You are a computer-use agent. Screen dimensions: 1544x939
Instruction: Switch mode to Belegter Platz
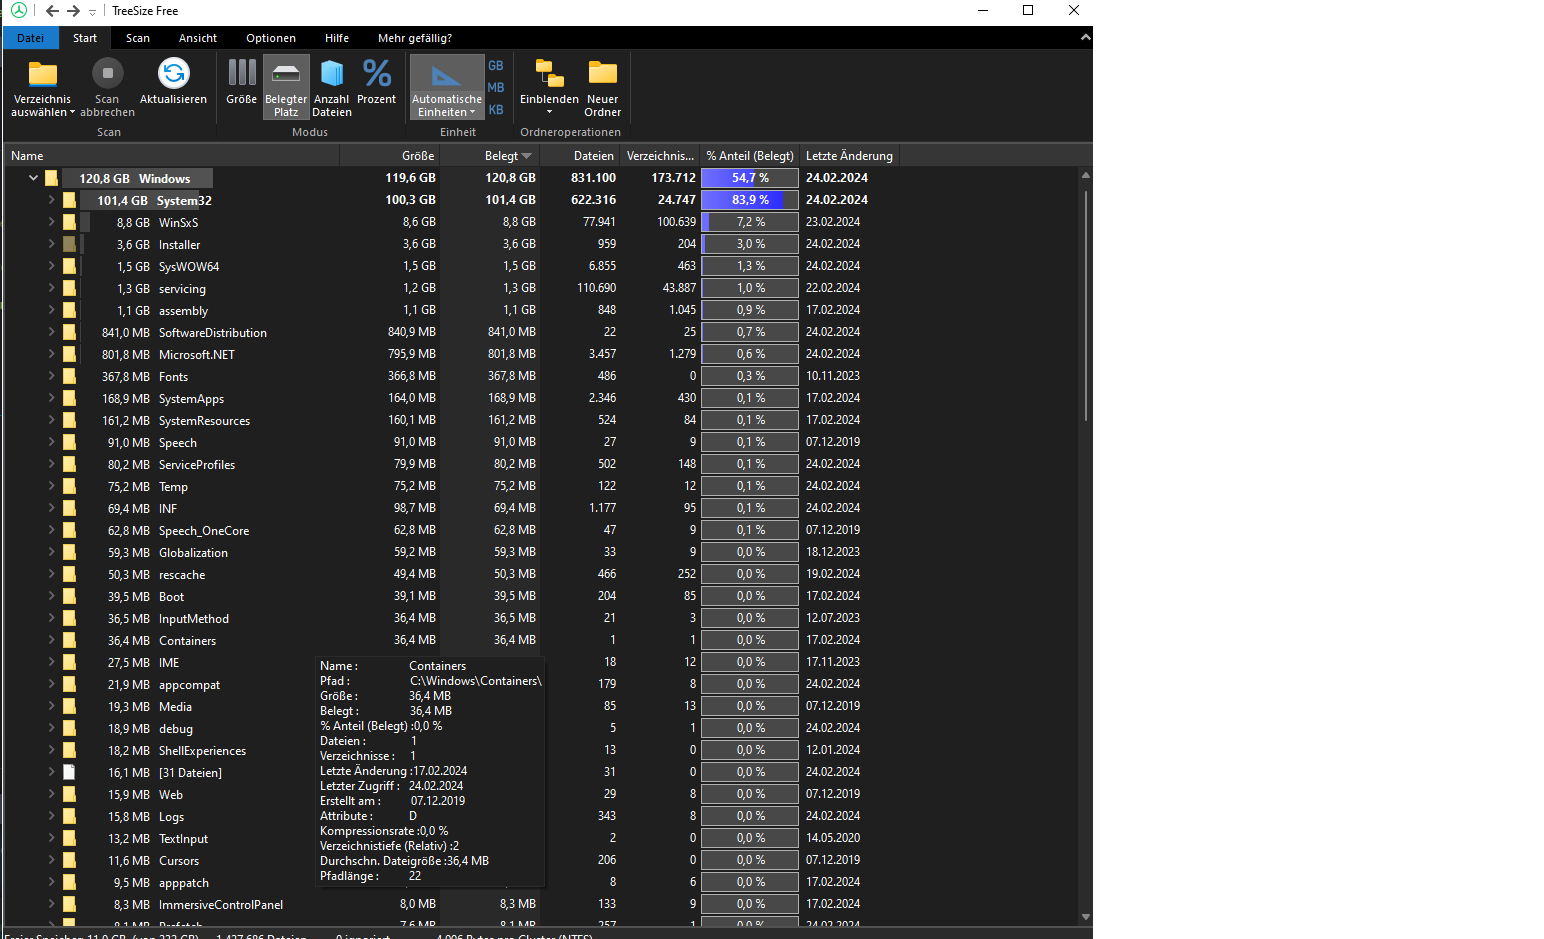[286, 87]
